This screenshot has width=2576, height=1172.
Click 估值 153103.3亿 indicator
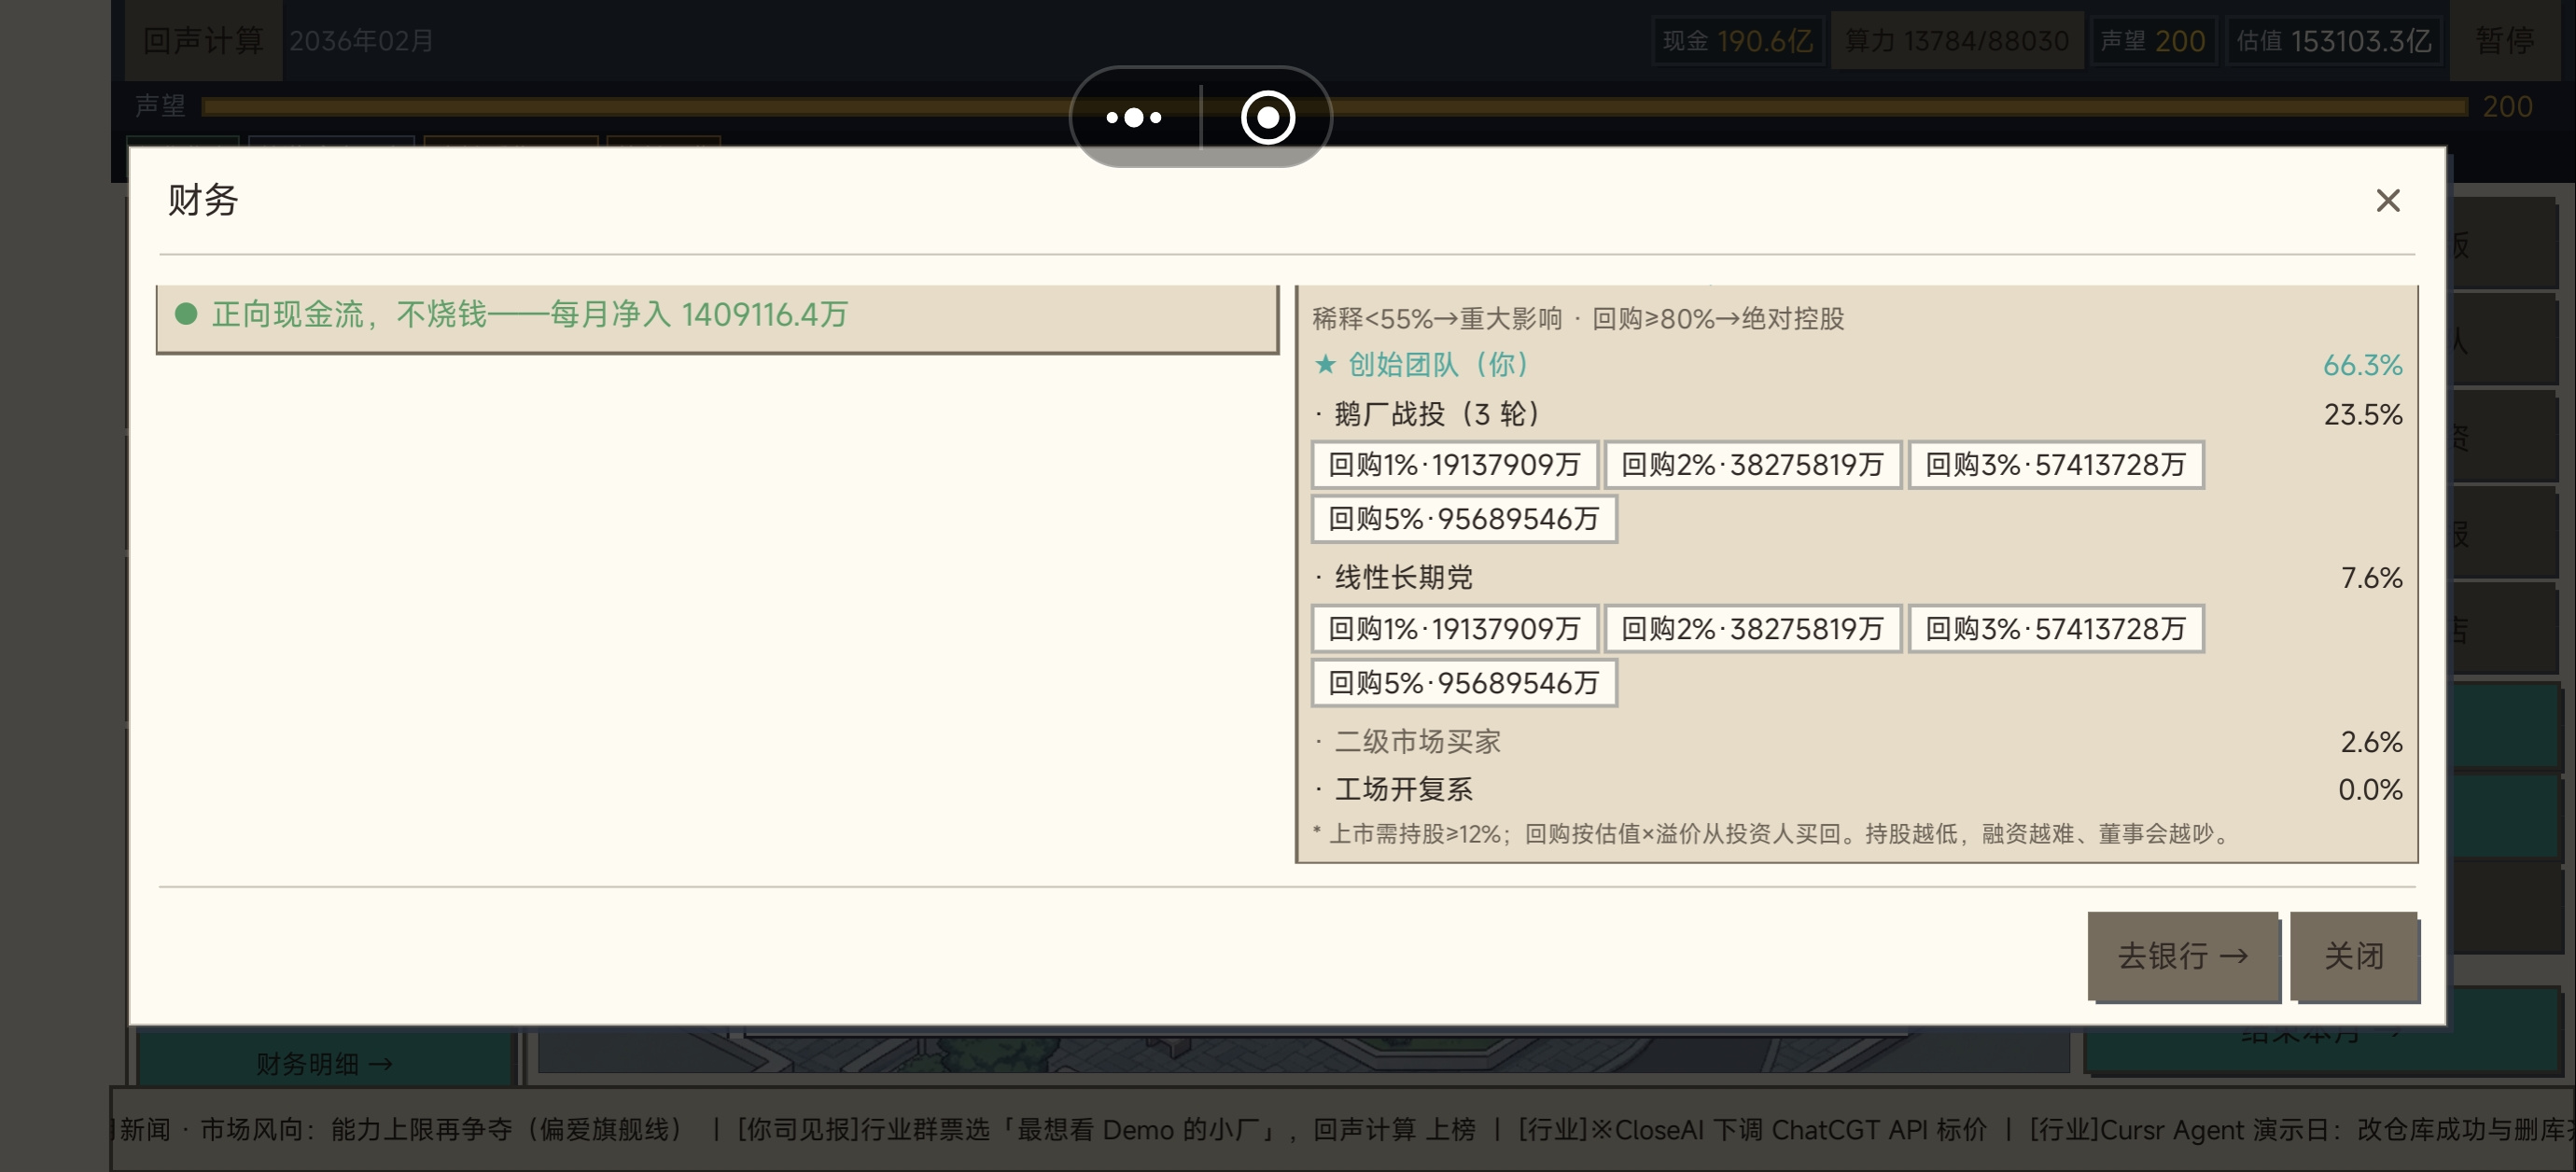tap(2333, 41)
